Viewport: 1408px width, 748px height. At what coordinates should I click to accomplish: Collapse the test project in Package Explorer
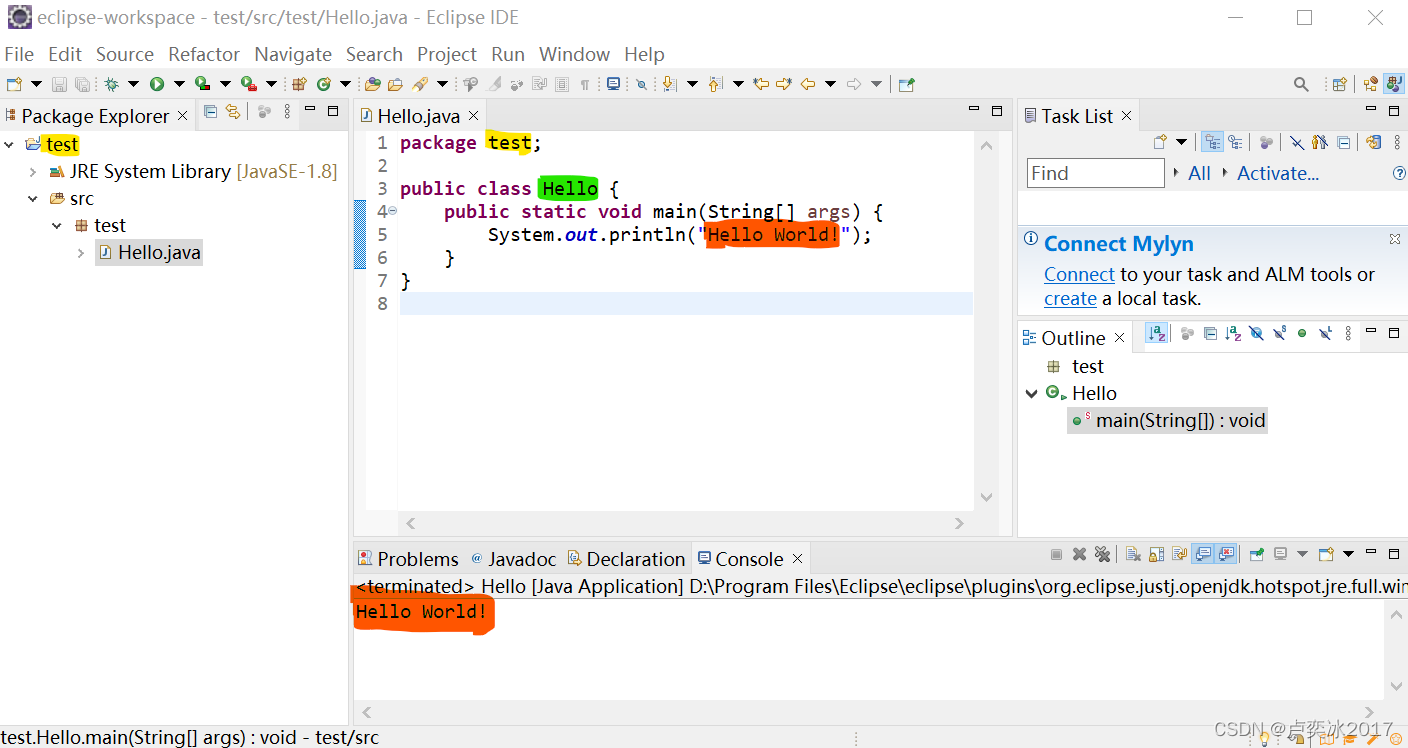[x=10, y=144]
